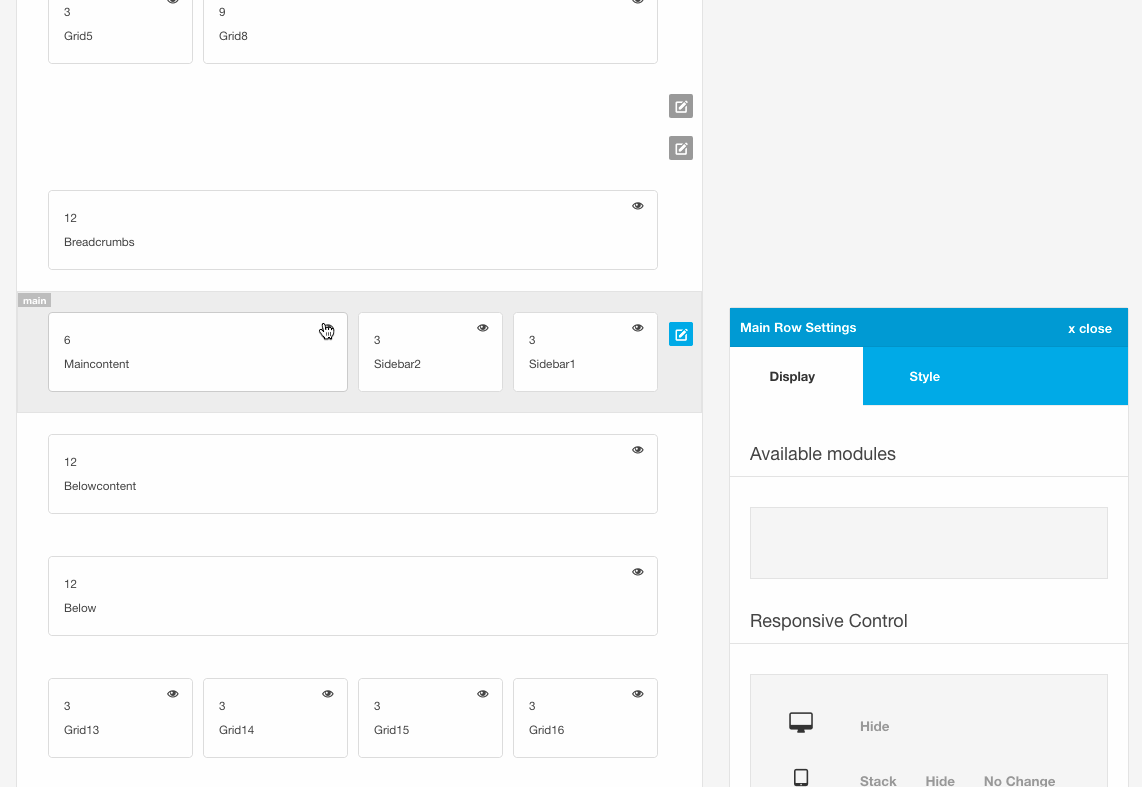
Task: Toggle visibility eye on Below block
Action: 637,572
